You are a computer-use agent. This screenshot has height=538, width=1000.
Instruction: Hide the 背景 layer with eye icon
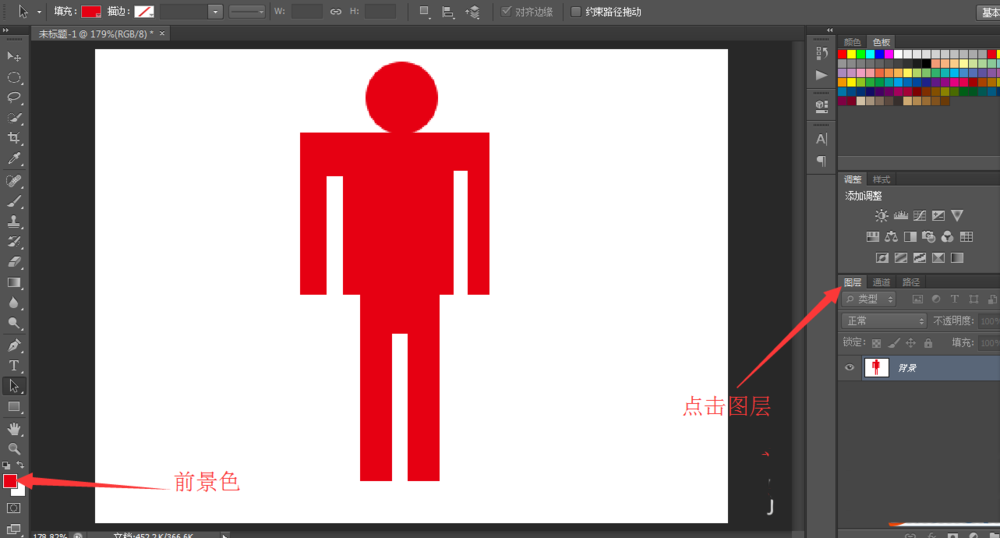point(849,368)
